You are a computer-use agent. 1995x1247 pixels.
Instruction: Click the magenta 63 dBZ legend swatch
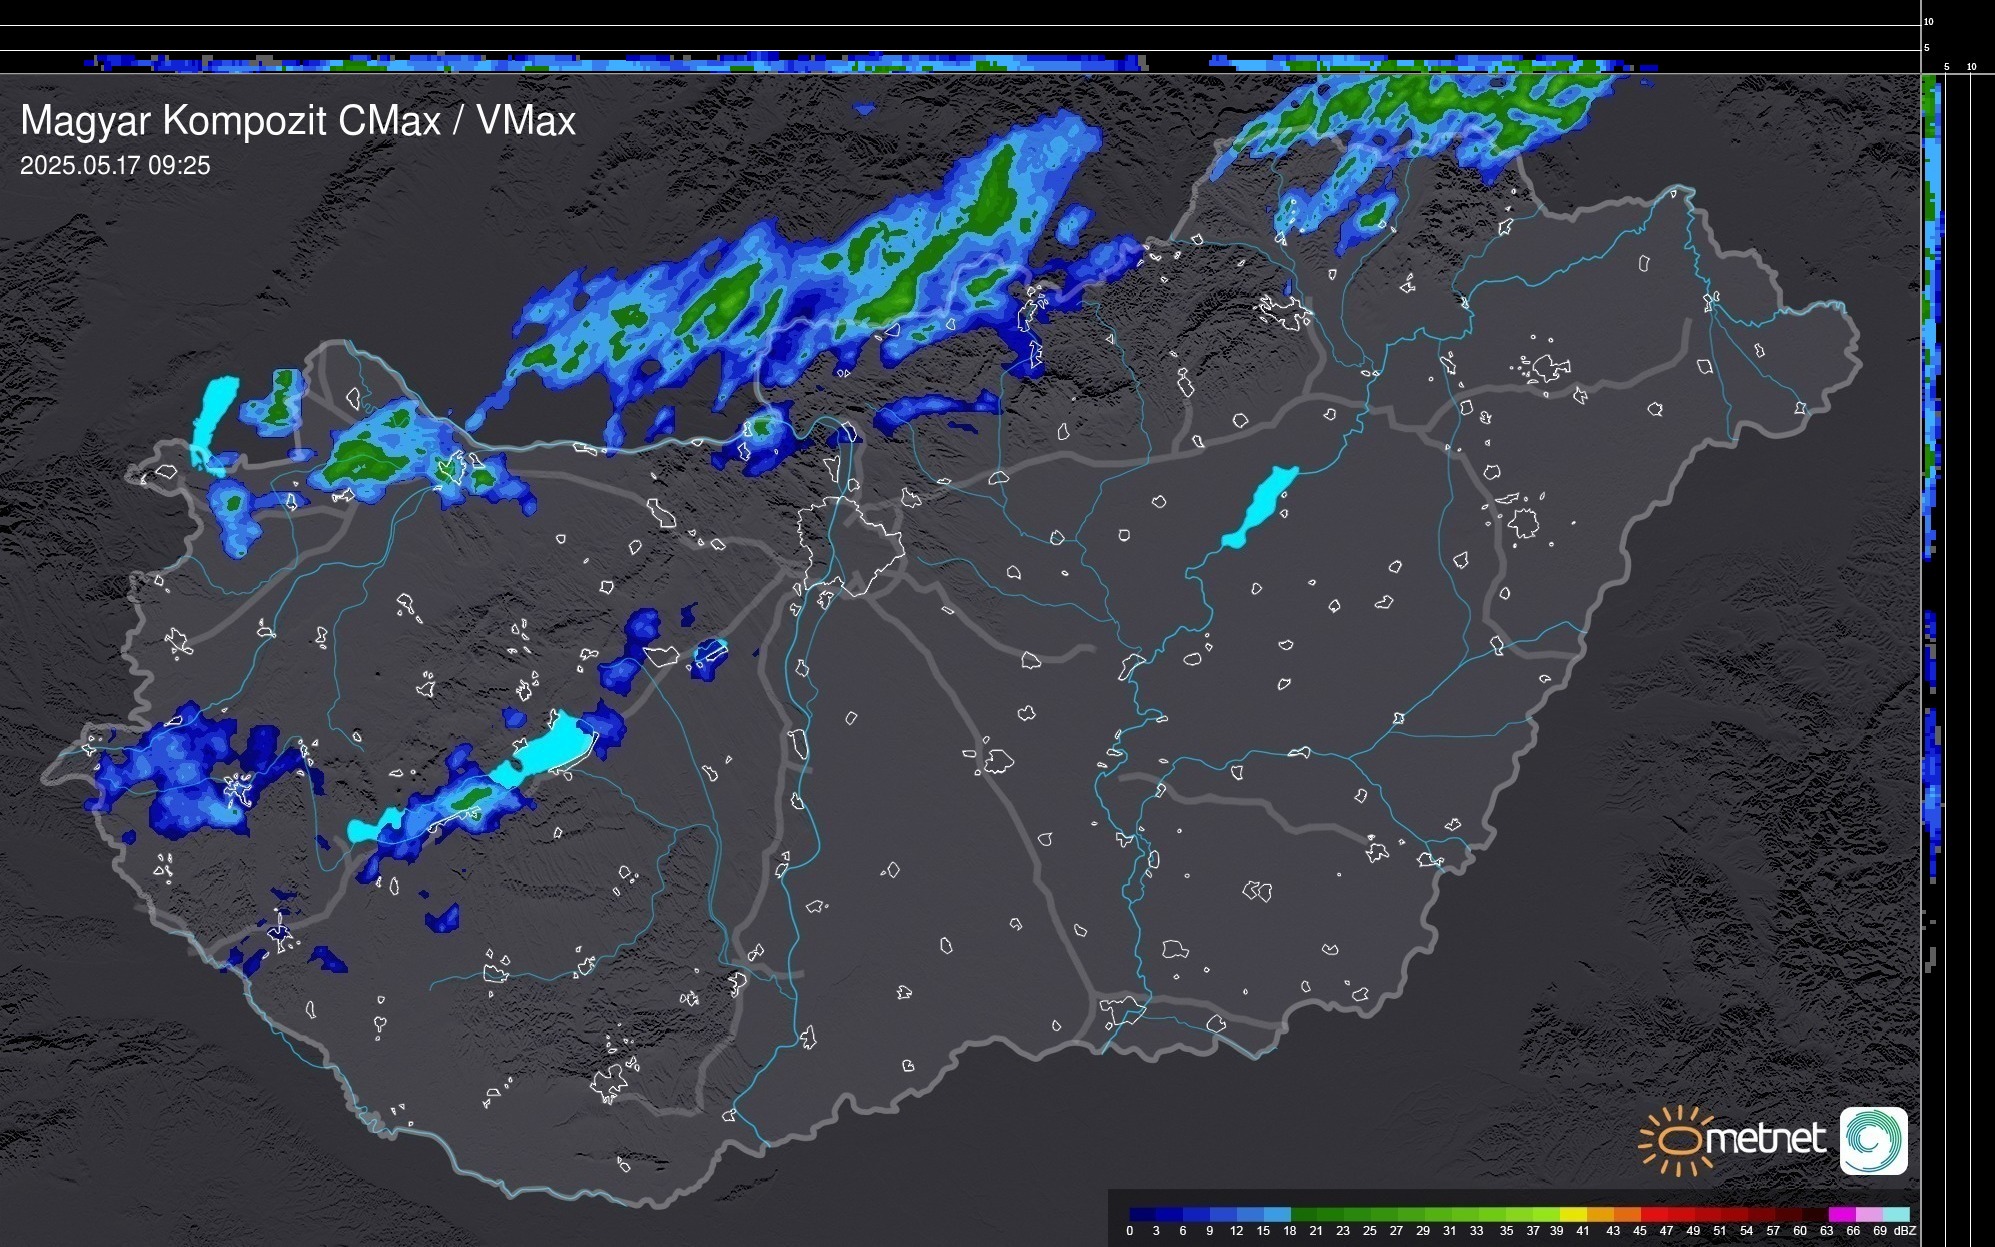(x=1840, y=1214)
